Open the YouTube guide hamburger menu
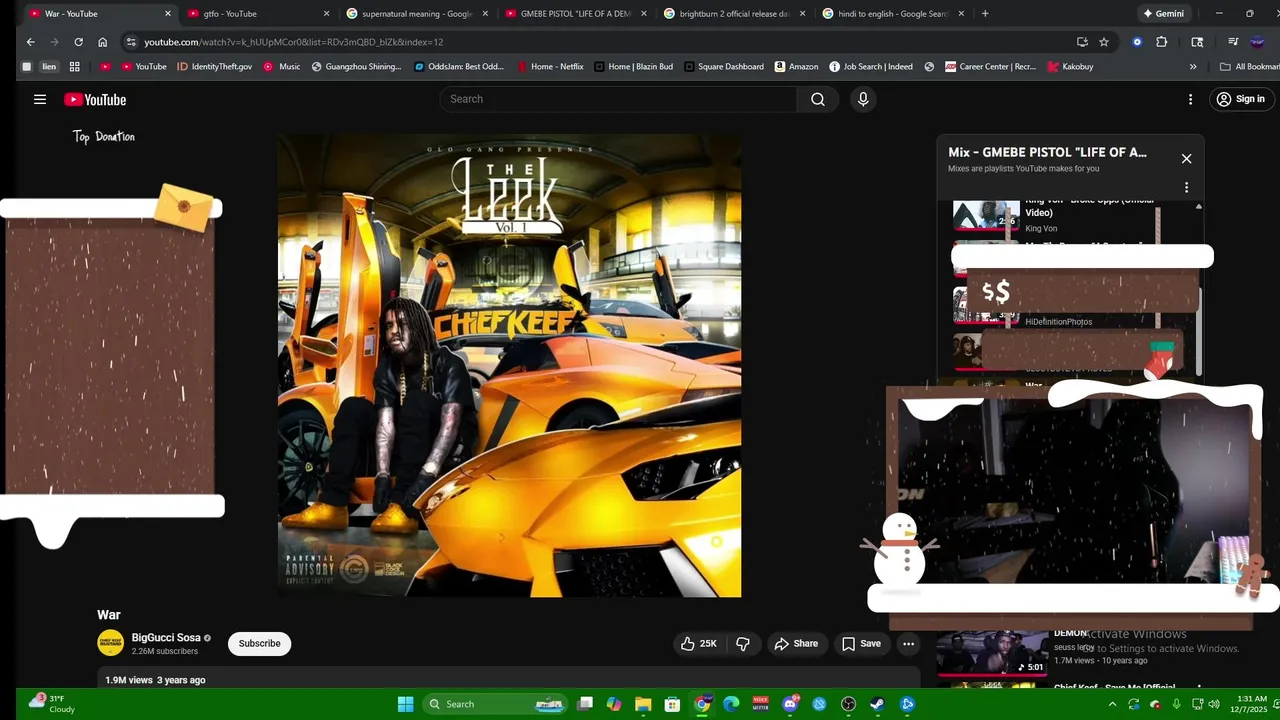 (x=40, y=99)
